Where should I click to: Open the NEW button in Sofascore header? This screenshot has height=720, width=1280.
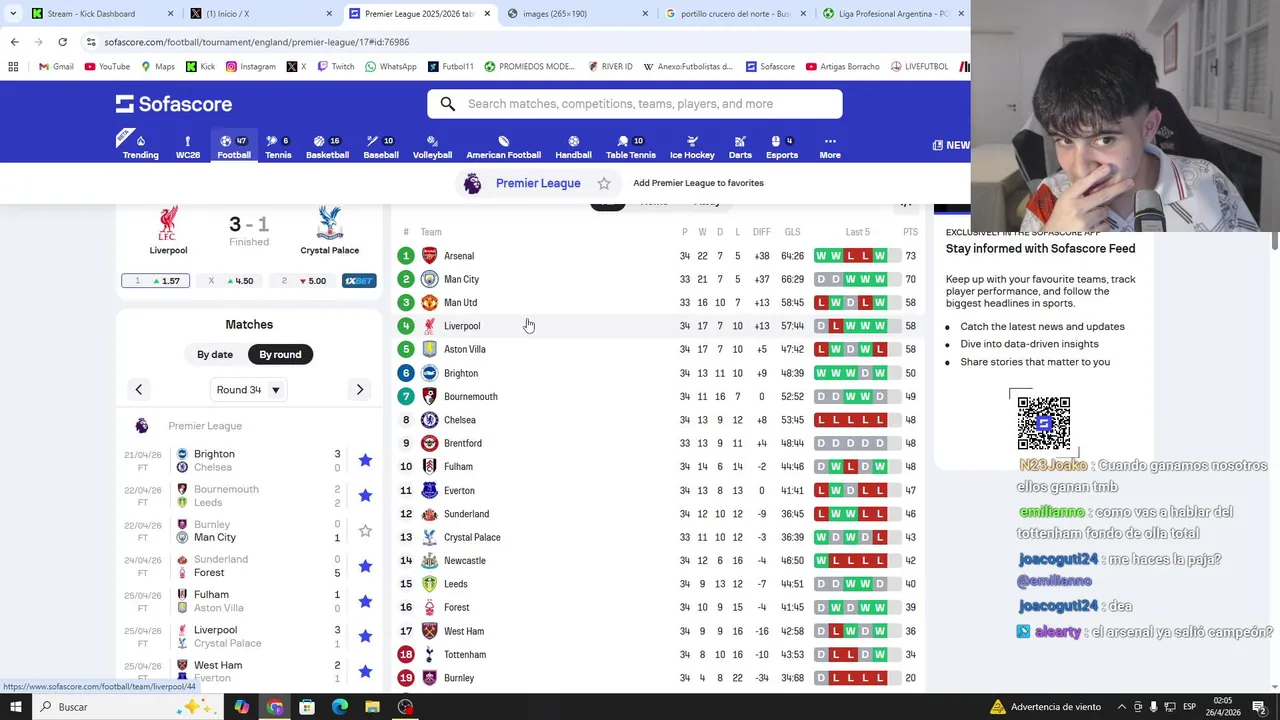click(951, 145)
